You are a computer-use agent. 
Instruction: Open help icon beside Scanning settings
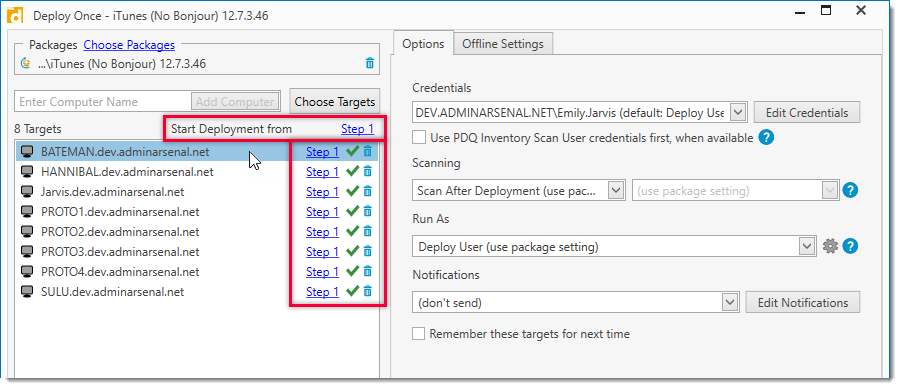click(x=850, y=190)
